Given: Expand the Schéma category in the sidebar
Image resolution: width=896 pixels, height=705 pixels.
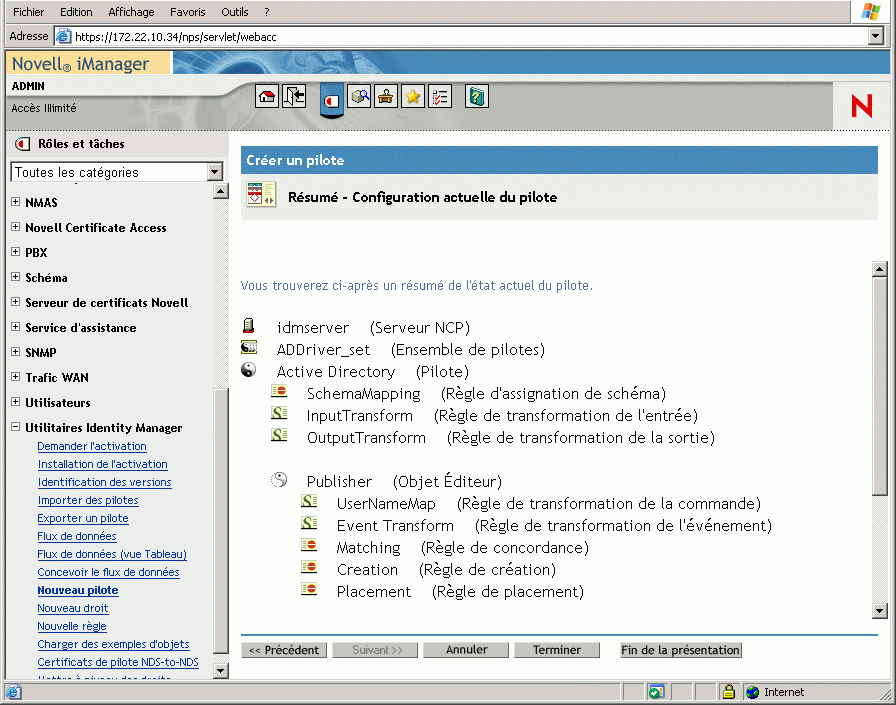Looking at the screenshot, I should tap(14, 277).
